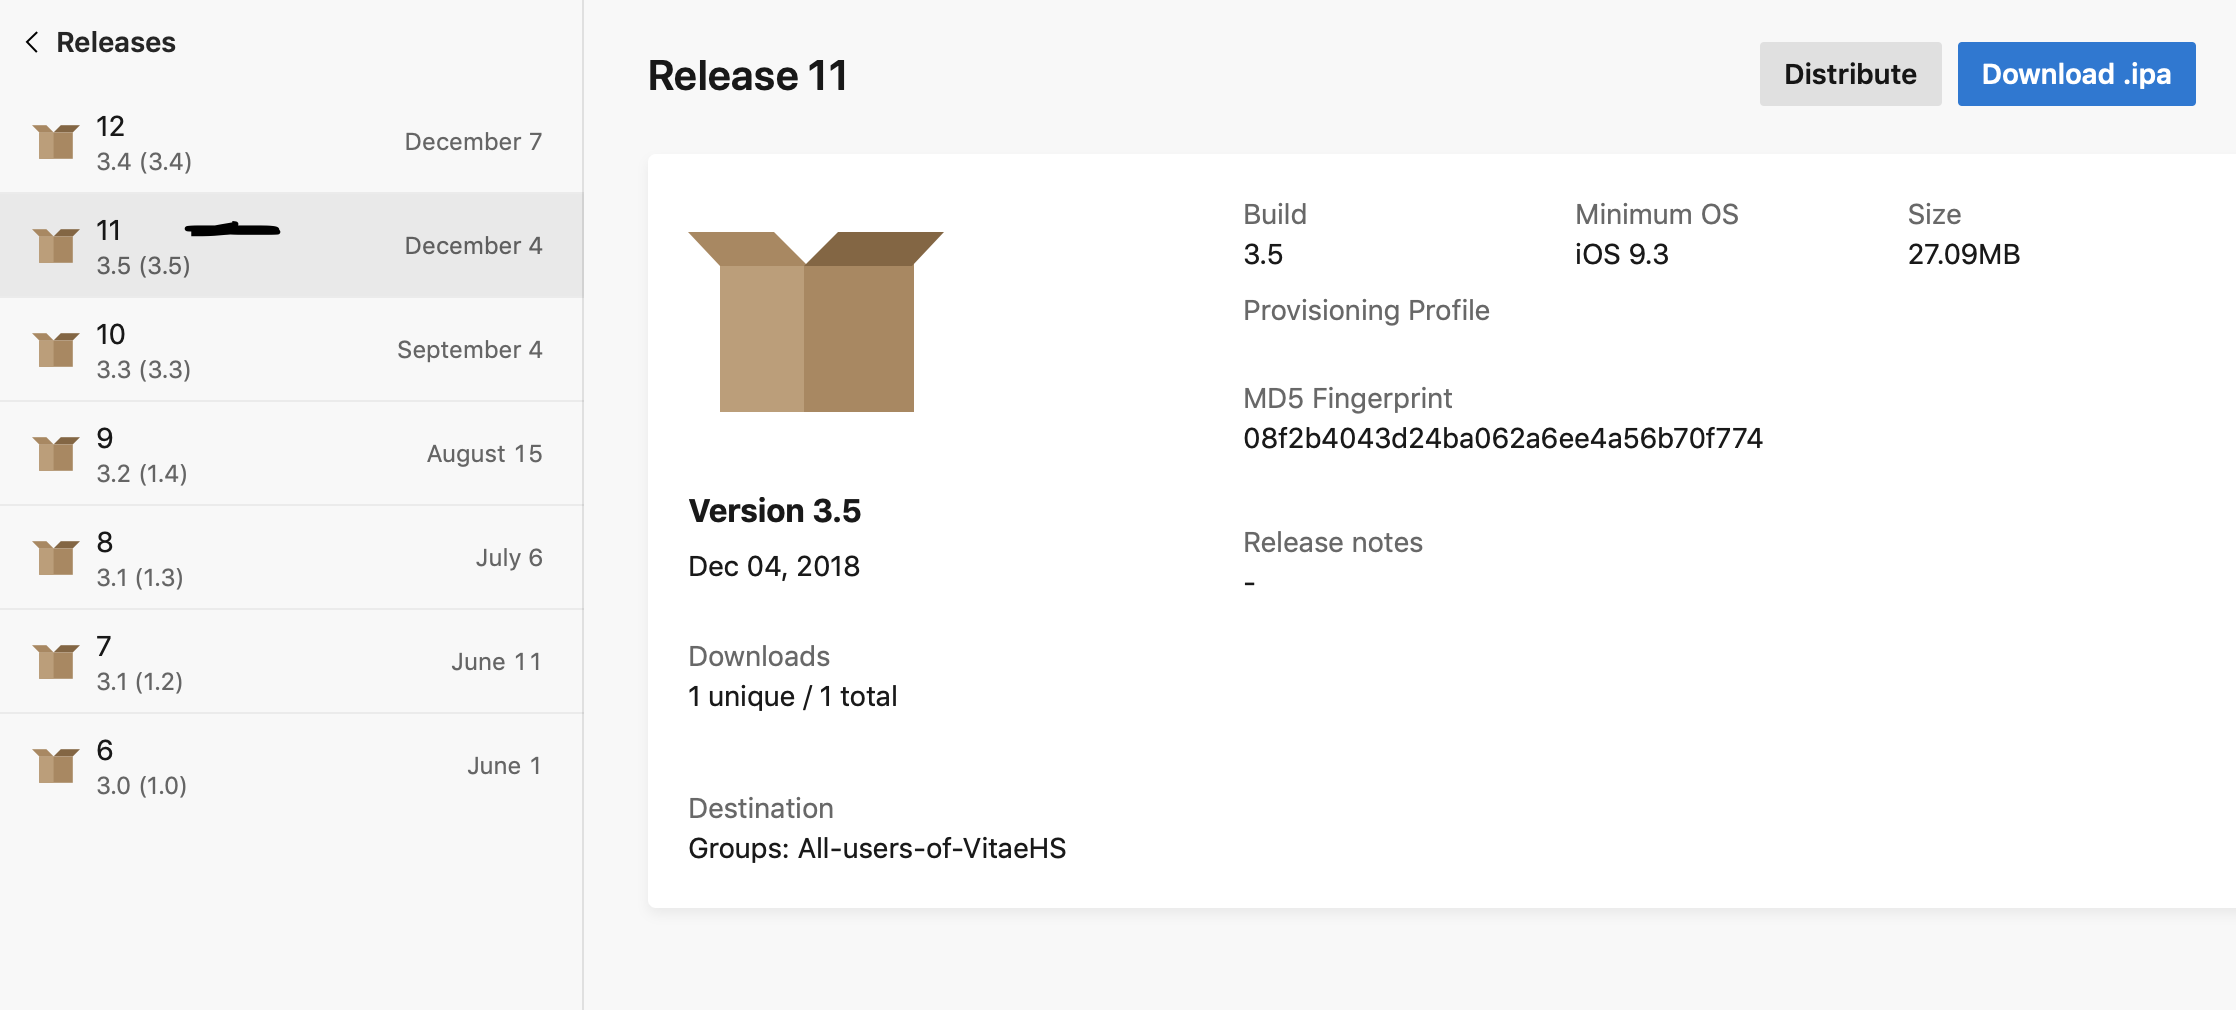The height and width of the screenshot is (1010, 2236).
Task: Click version text 3.1 (1.3)
Action: click(140, 578)
